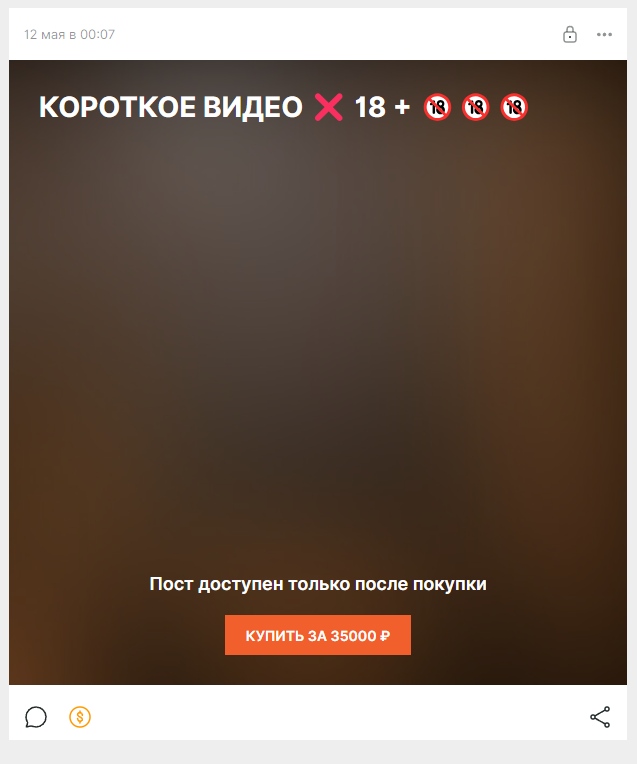
Task: Click the orange dollar coin donate icon
Action: click(x=80, y=717)
